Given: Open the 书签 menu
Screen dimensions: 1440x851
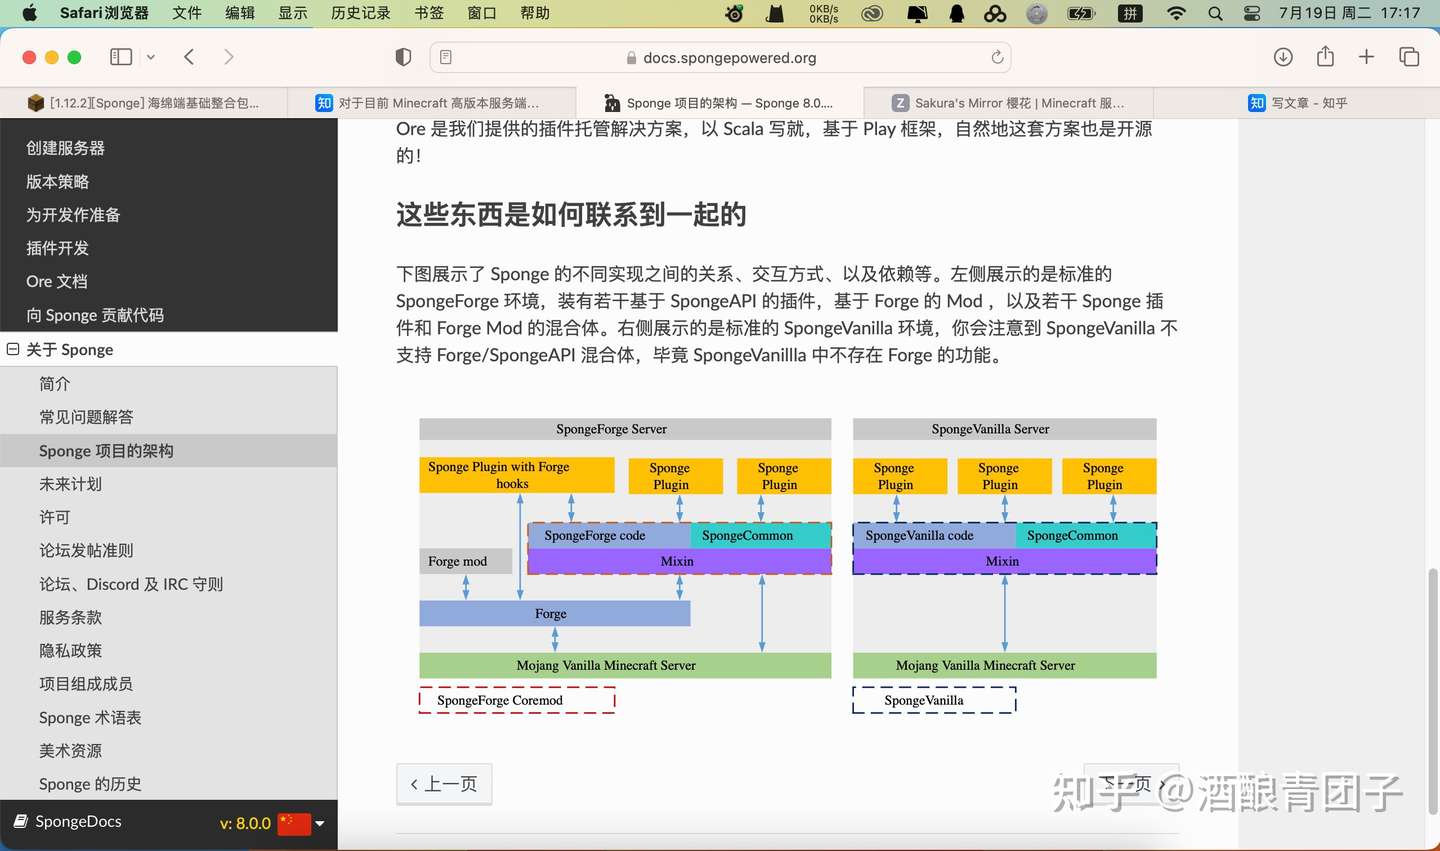Looking at the screenshot, I should (429, 13).
